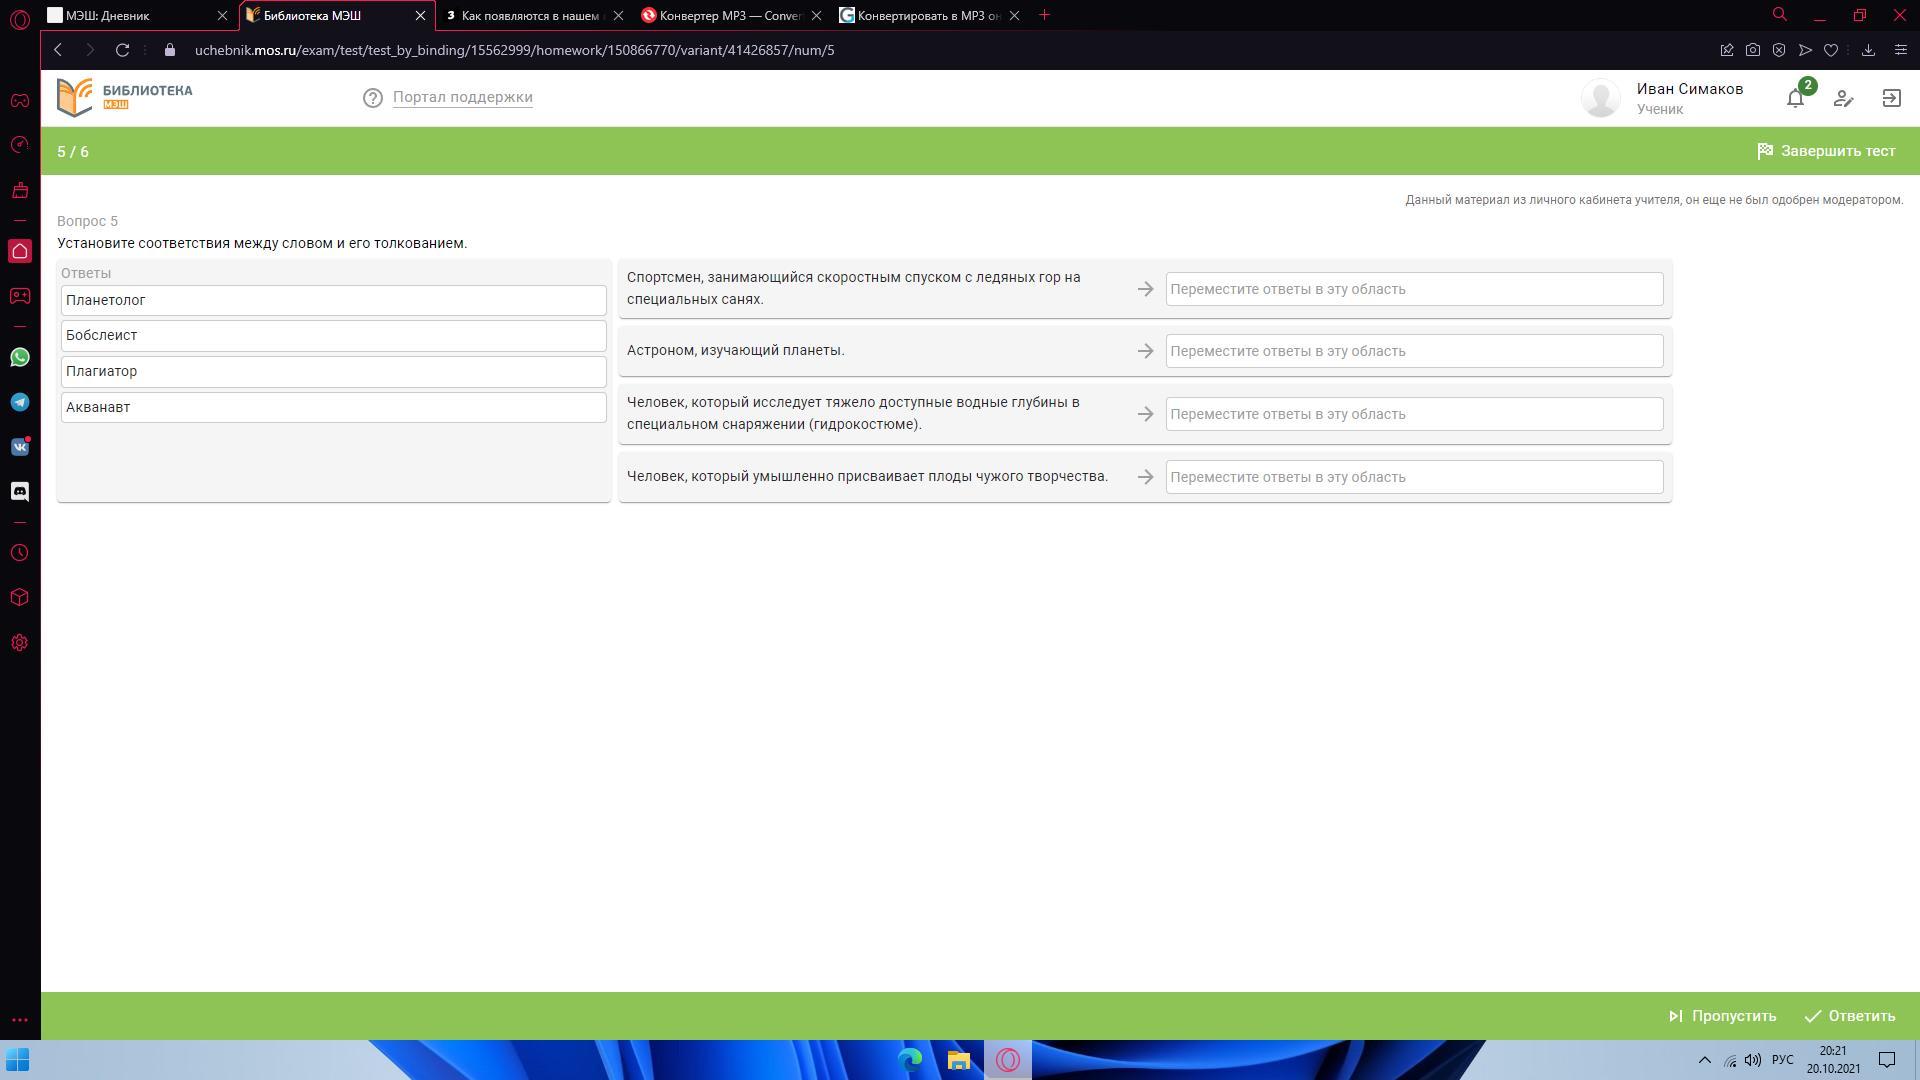Open the taskbar clock and date
Screen dimensions: 1920x1080
click(1833, 1060)
